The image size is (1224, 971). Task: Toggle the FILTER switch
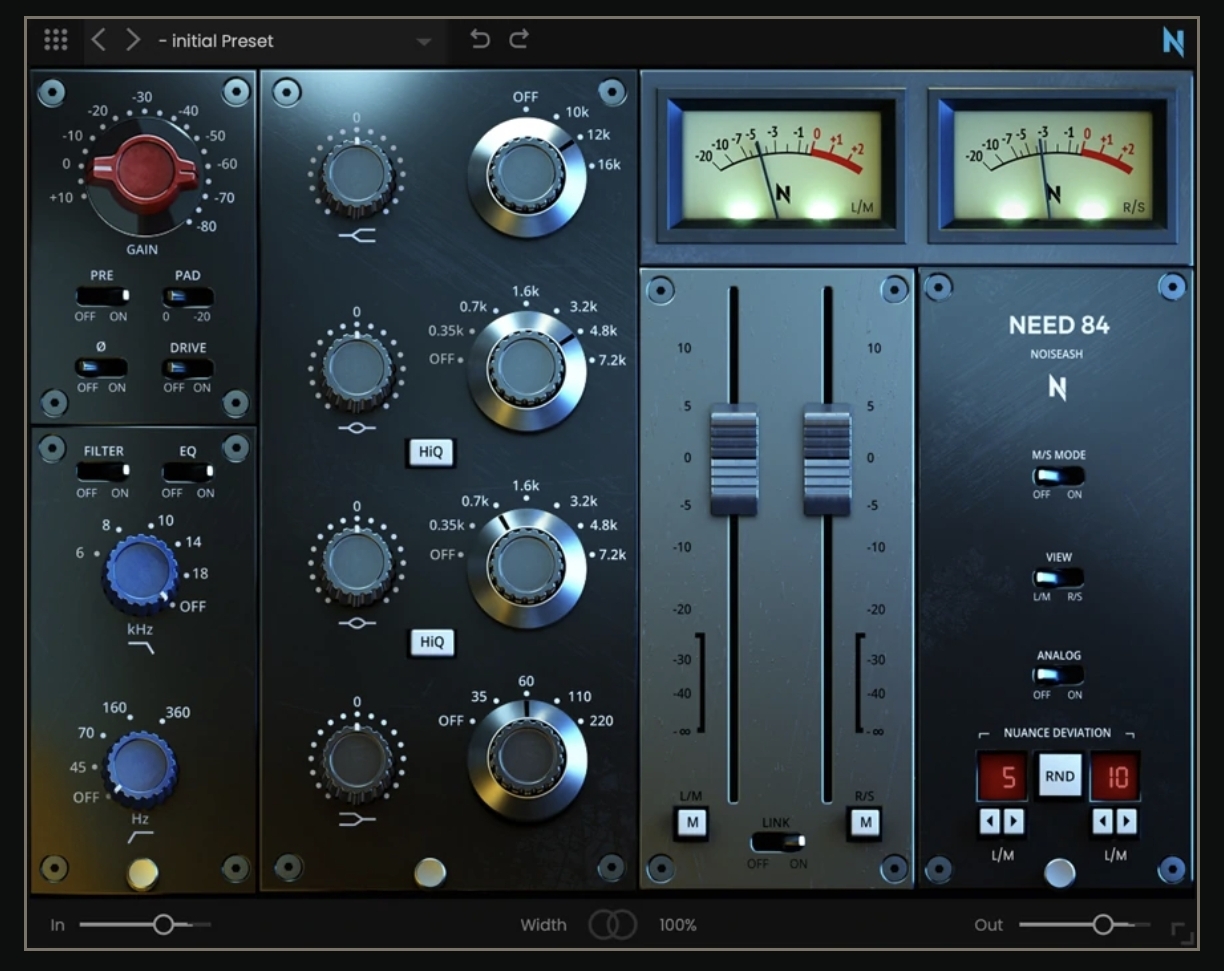(103, 472)
